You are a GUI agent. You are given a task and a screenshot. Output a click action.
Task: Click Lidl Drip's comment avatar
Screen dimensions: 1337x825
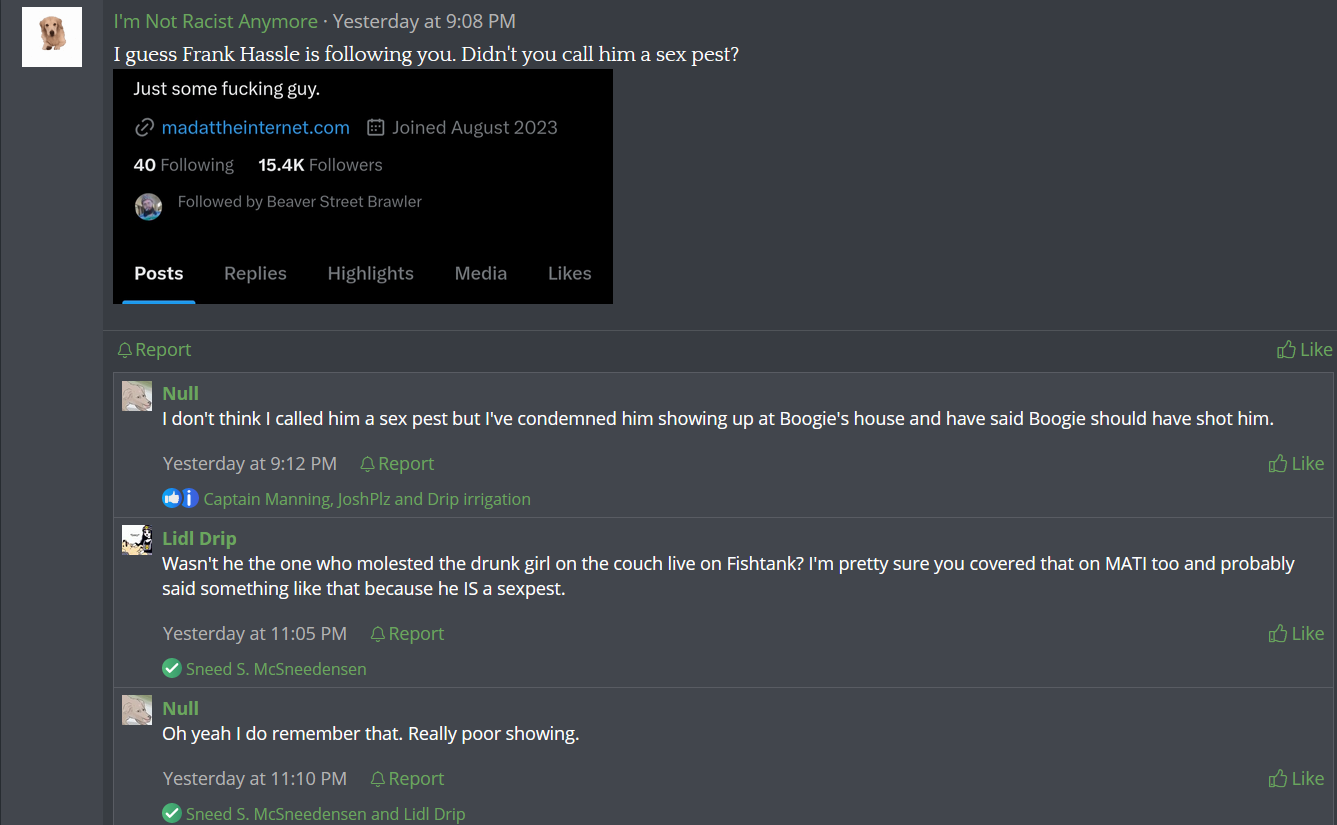[137, 540]
